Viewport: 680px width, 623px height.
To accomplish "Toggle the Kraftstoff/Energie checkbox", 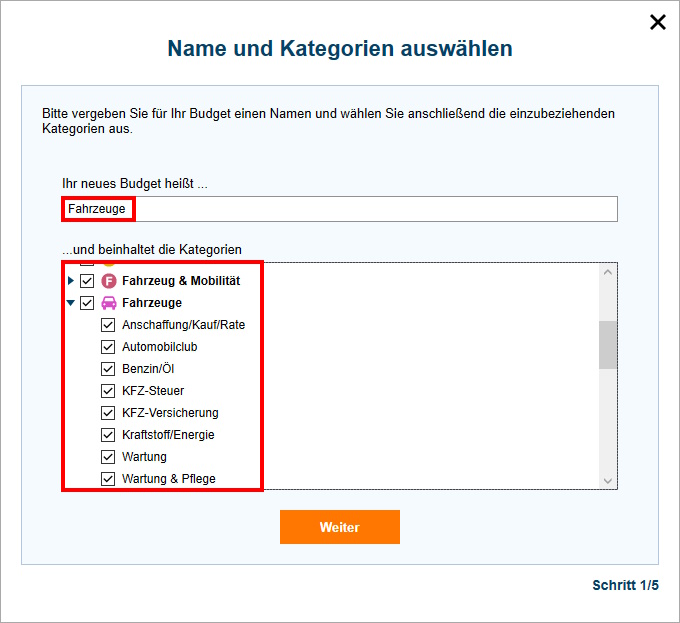I will point(108,435).
